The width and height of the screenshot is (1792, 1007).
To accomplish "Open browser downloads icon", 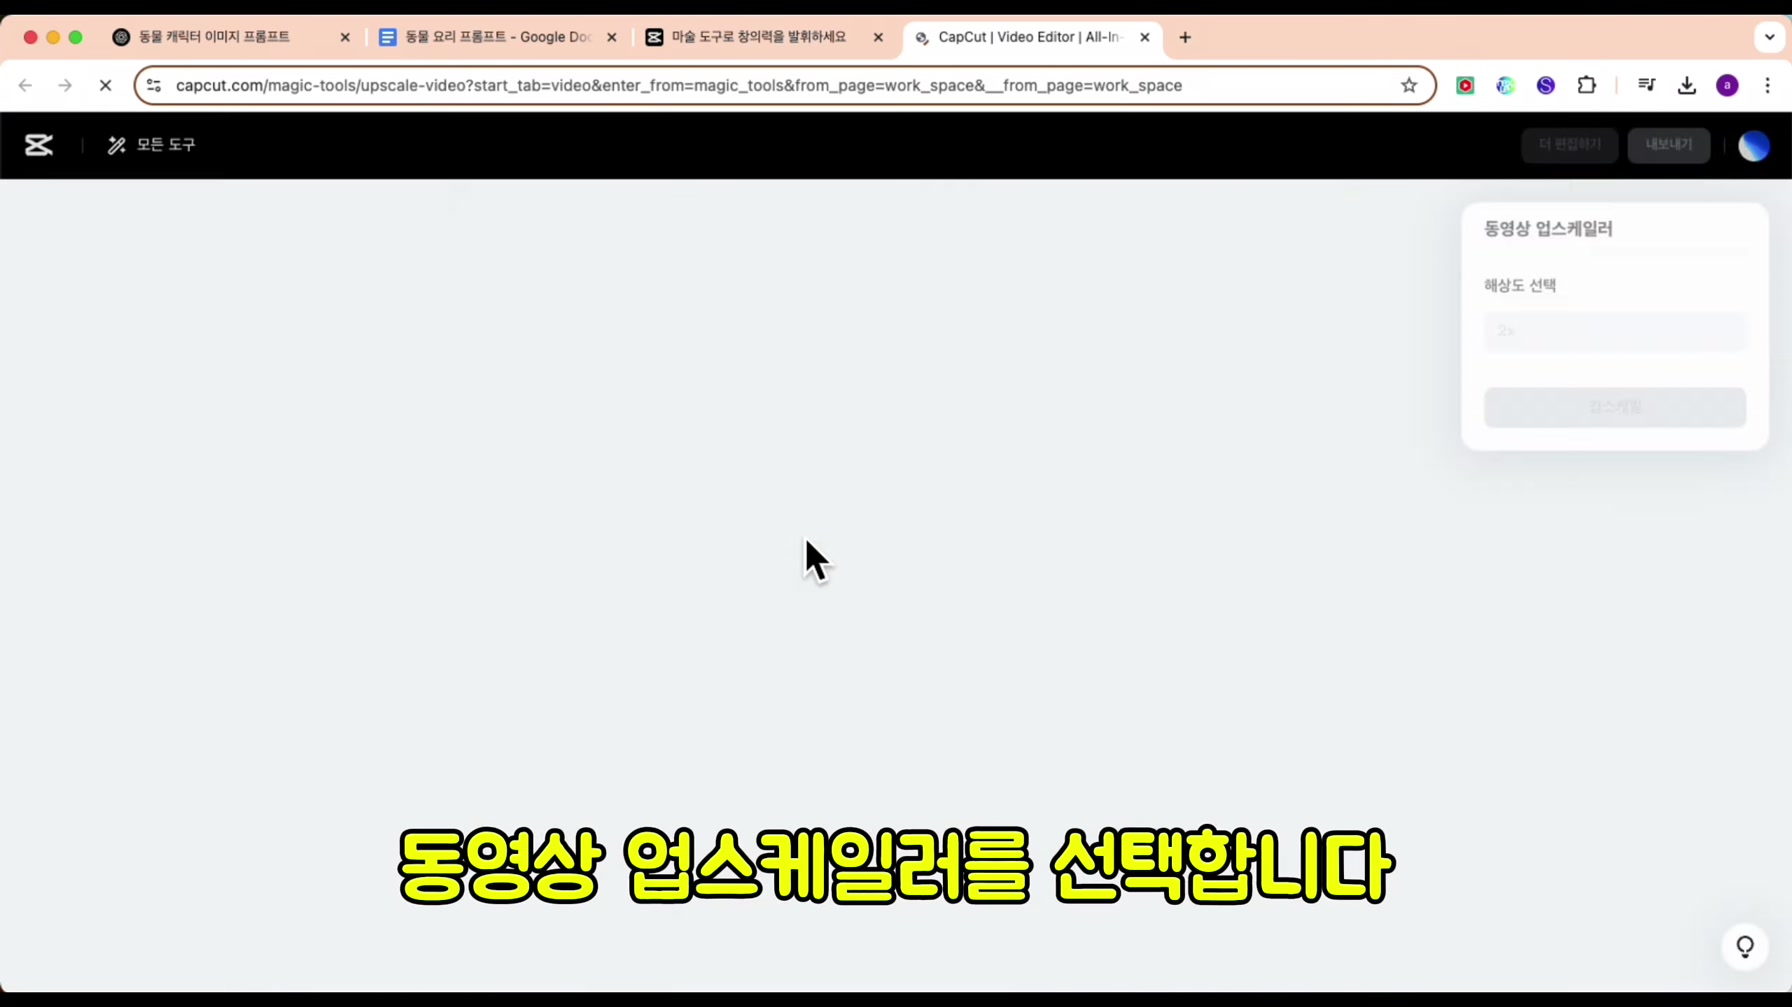I will (1687, 86).
